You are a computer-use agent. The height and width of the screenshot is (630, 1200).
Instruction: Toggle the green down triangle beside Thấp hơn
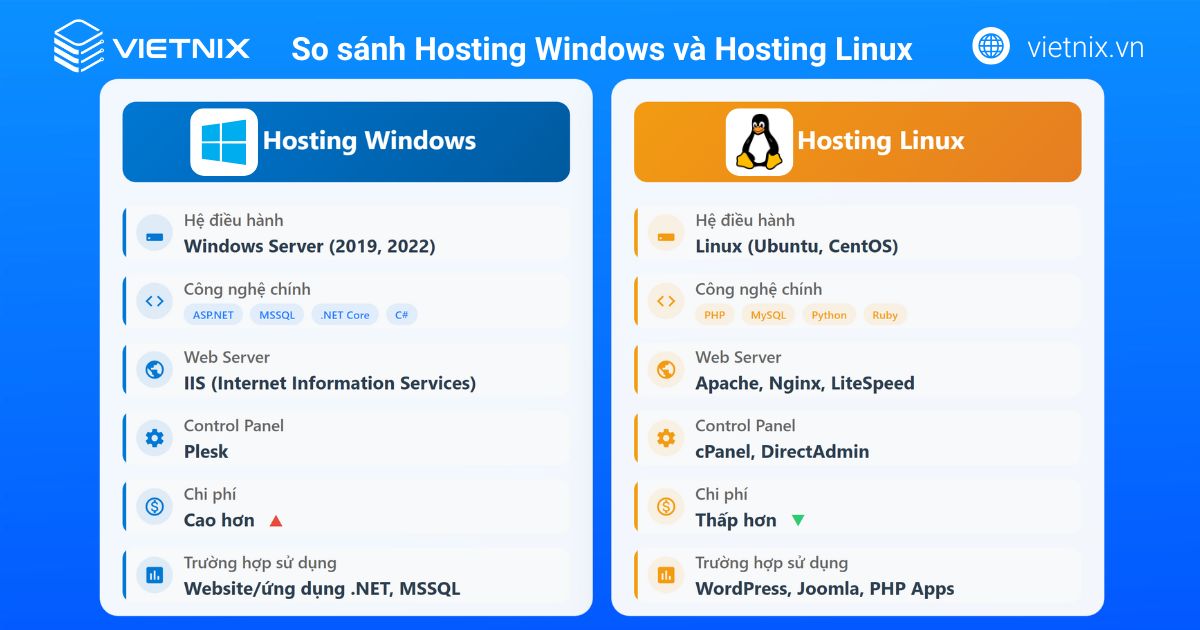coord(797,520)
